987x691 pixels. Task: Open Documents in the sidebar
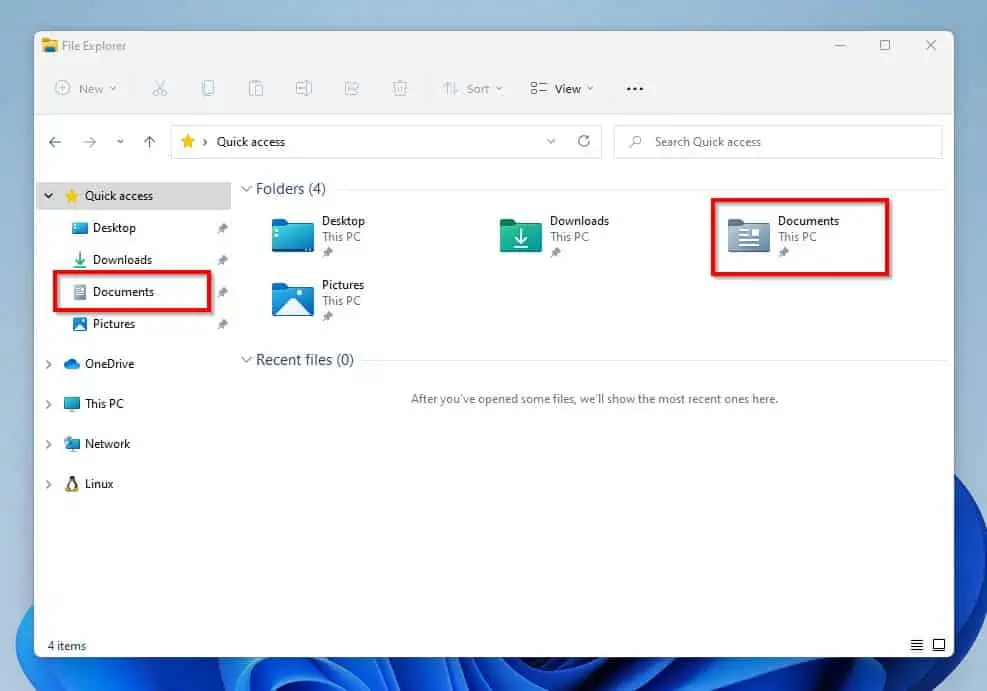coord(123,292)
